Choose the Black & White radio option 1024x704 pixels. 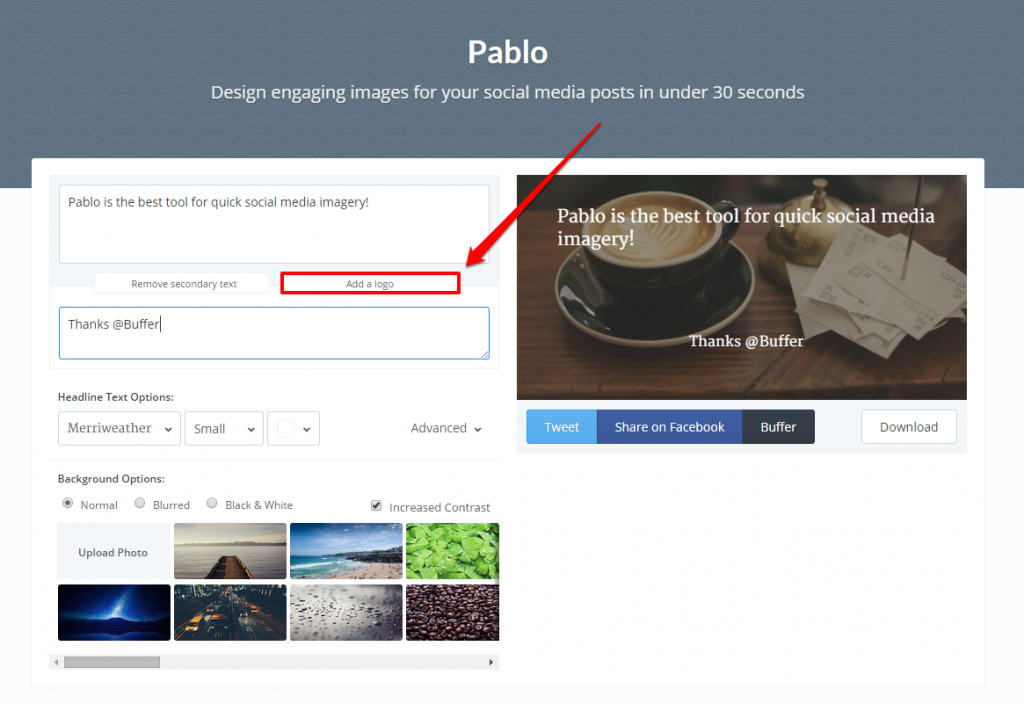212,504
